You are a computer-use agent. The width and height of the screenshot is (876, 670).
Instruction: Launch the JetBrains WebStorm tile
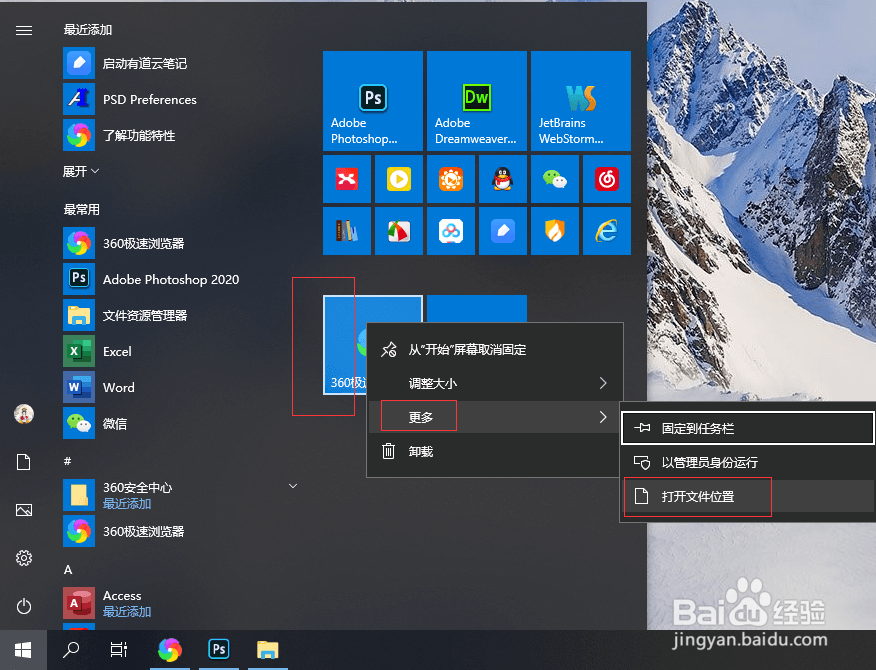(x=581, y=101)
